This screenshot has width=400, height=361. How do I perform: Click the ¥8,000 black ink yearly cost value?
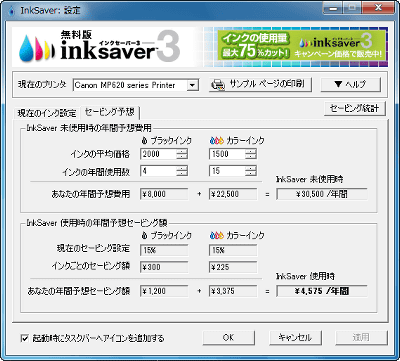pyautogui.click(x=164, y=194)
